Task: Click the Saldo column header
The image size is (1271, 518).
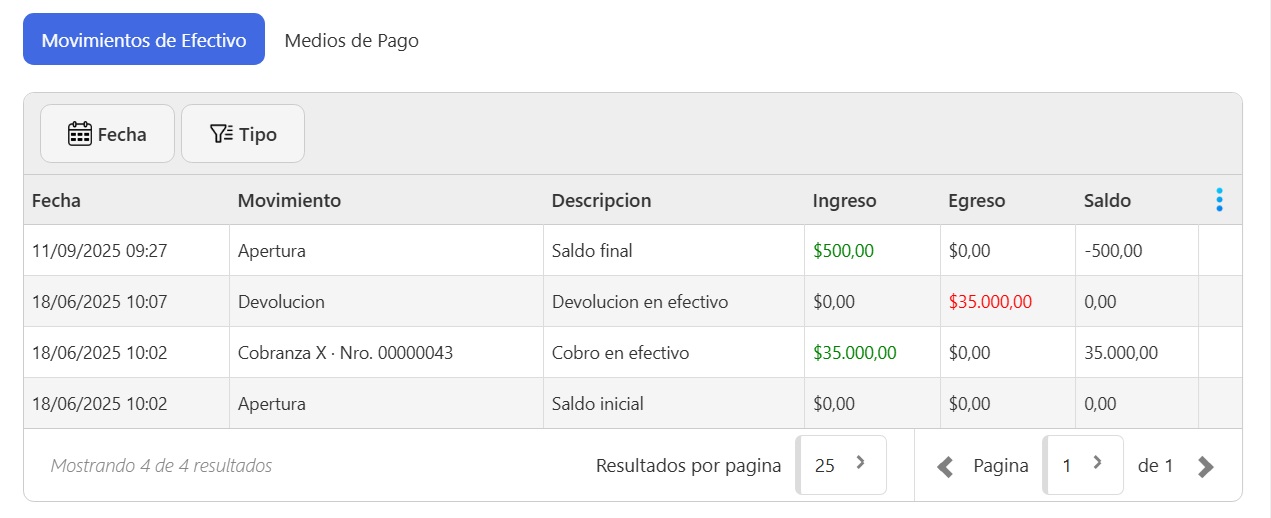Action: (x=1107, y=200)
